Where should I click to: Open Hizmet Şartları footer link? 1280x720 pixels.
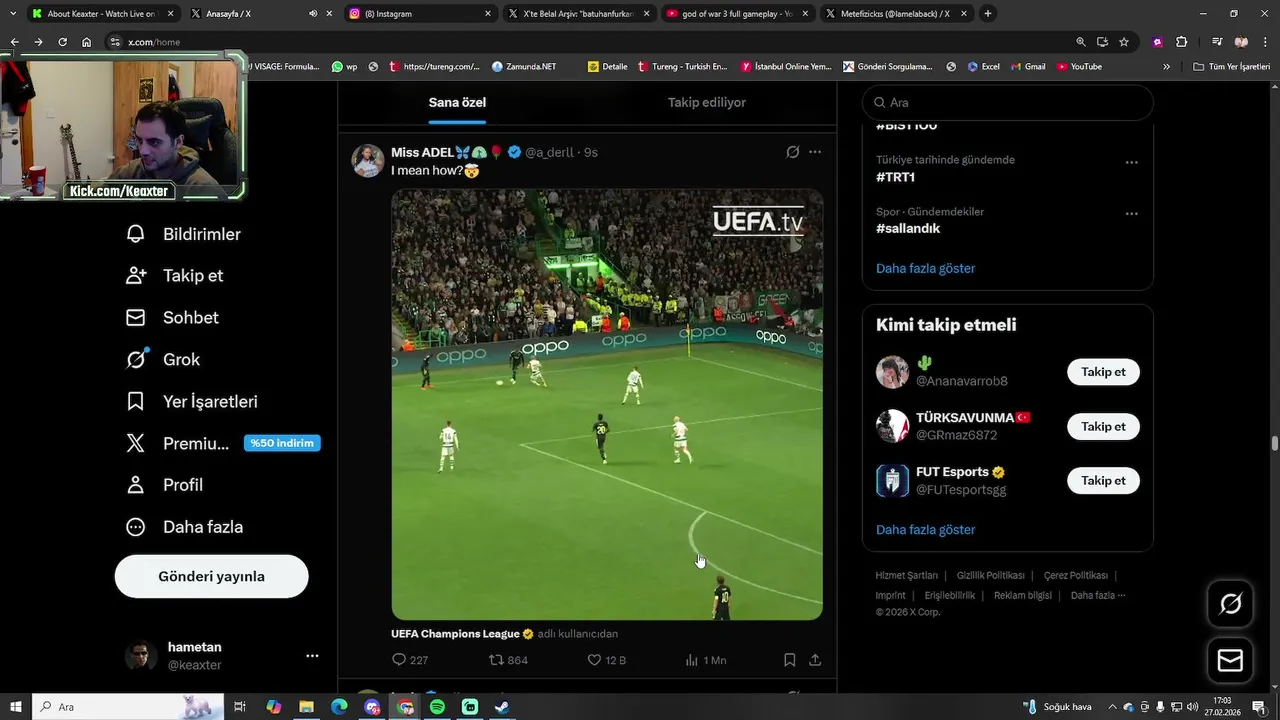[x=906, y=576]
